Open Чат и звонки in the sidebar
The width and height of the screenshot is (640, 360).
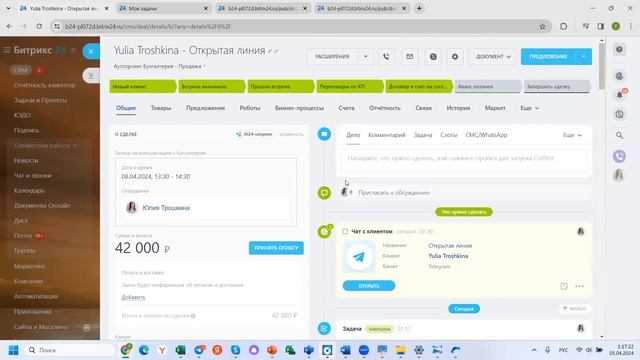pos(33,176)
